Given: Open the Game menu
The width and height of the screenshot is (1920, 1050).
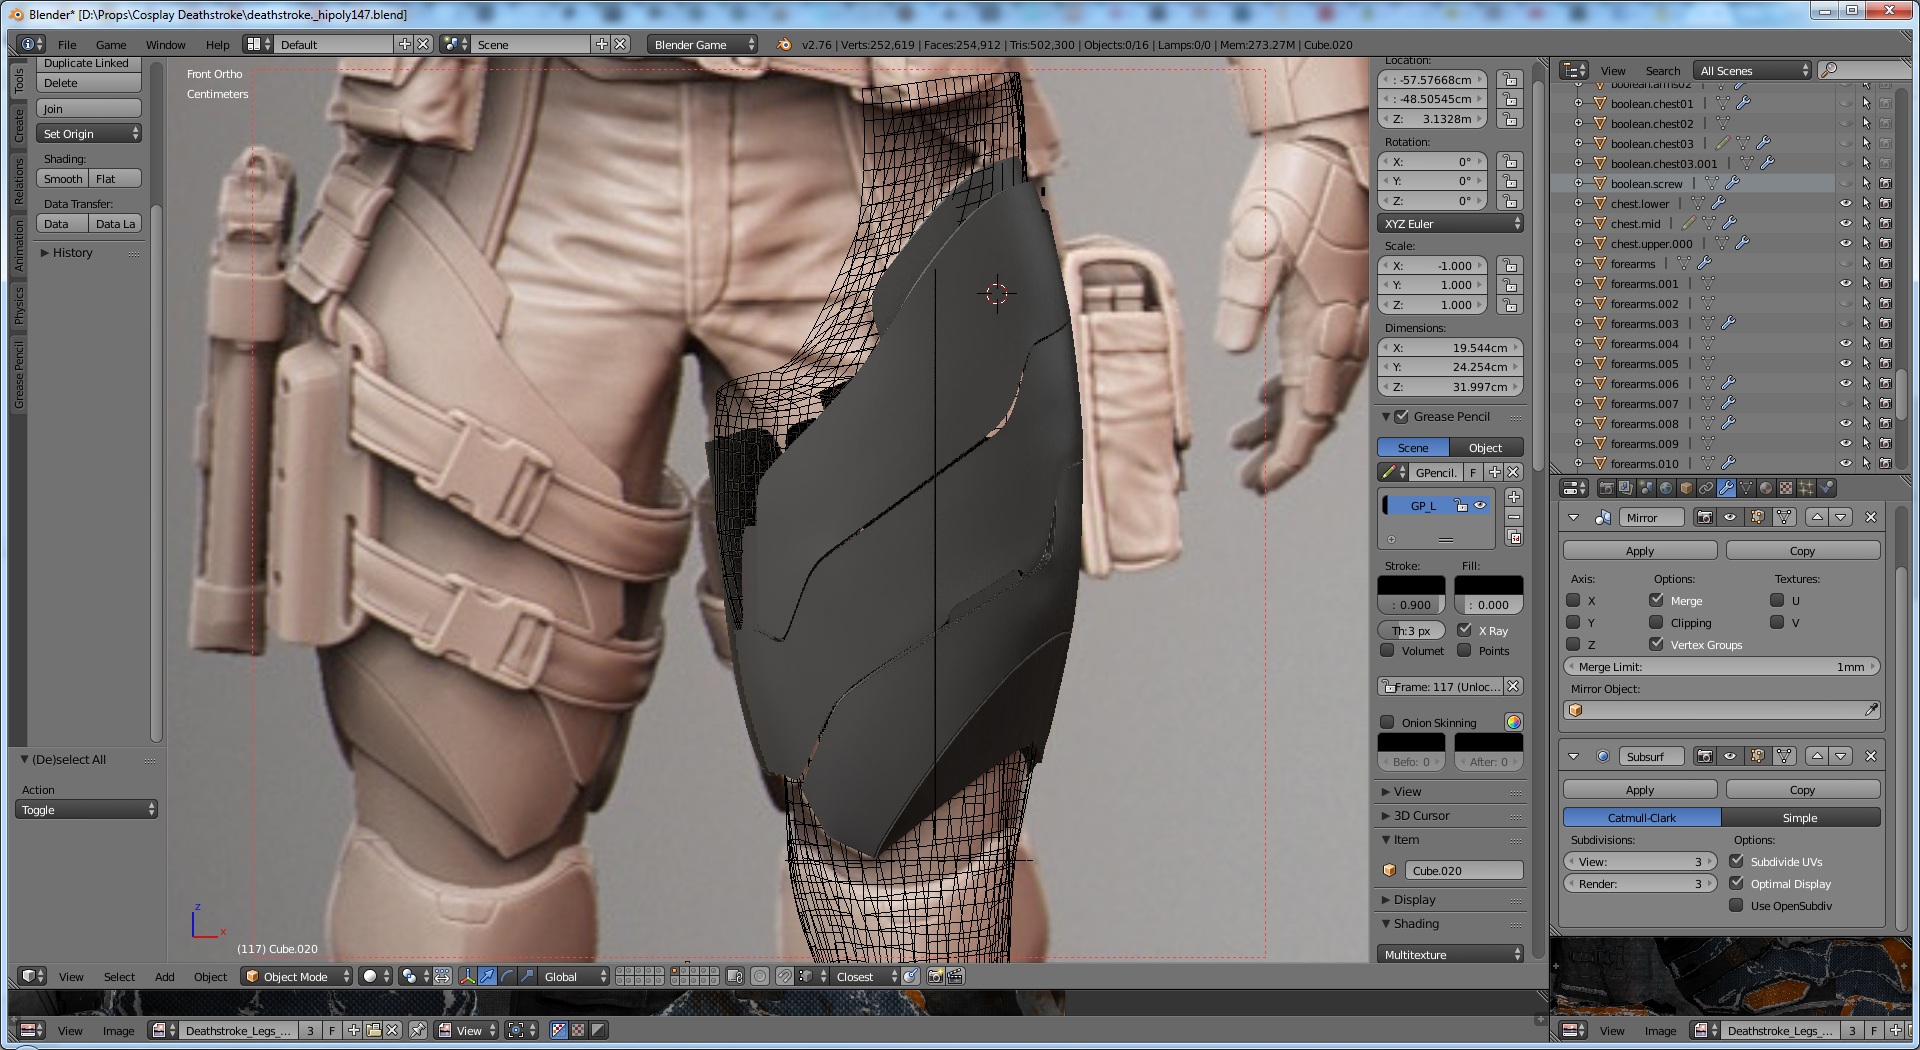Looking at the screenshot, I should (x=111, y=44).
